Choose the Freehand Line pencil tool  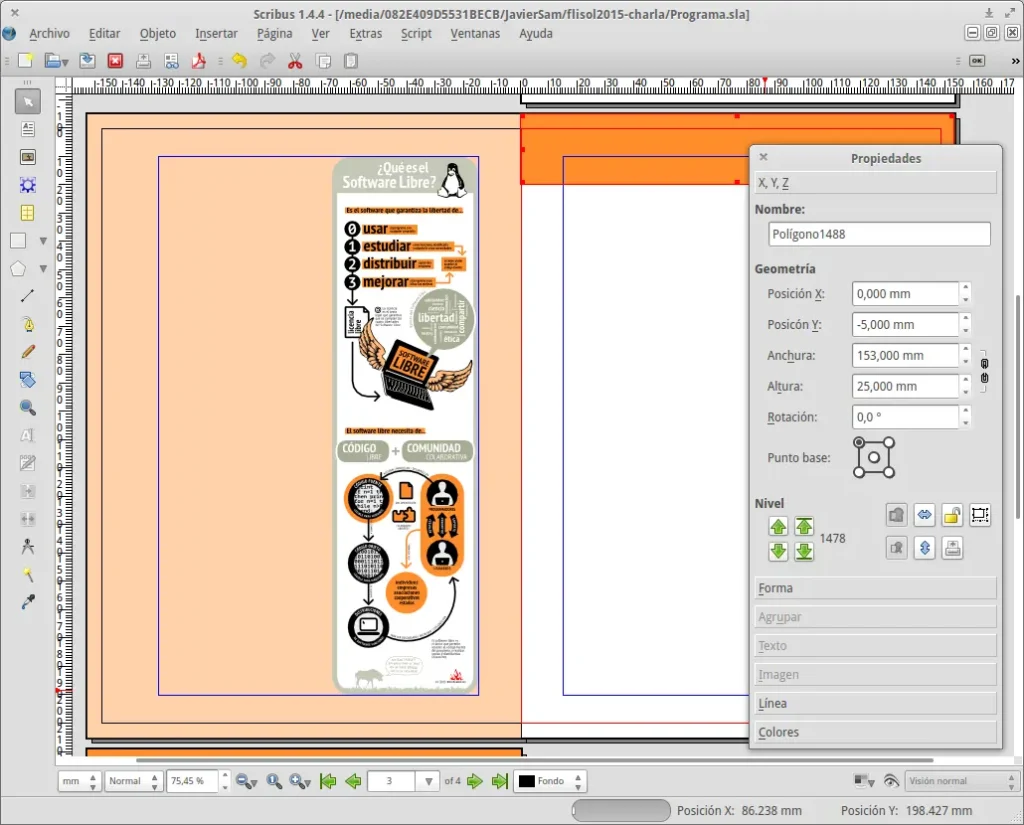tap(27, 352)
